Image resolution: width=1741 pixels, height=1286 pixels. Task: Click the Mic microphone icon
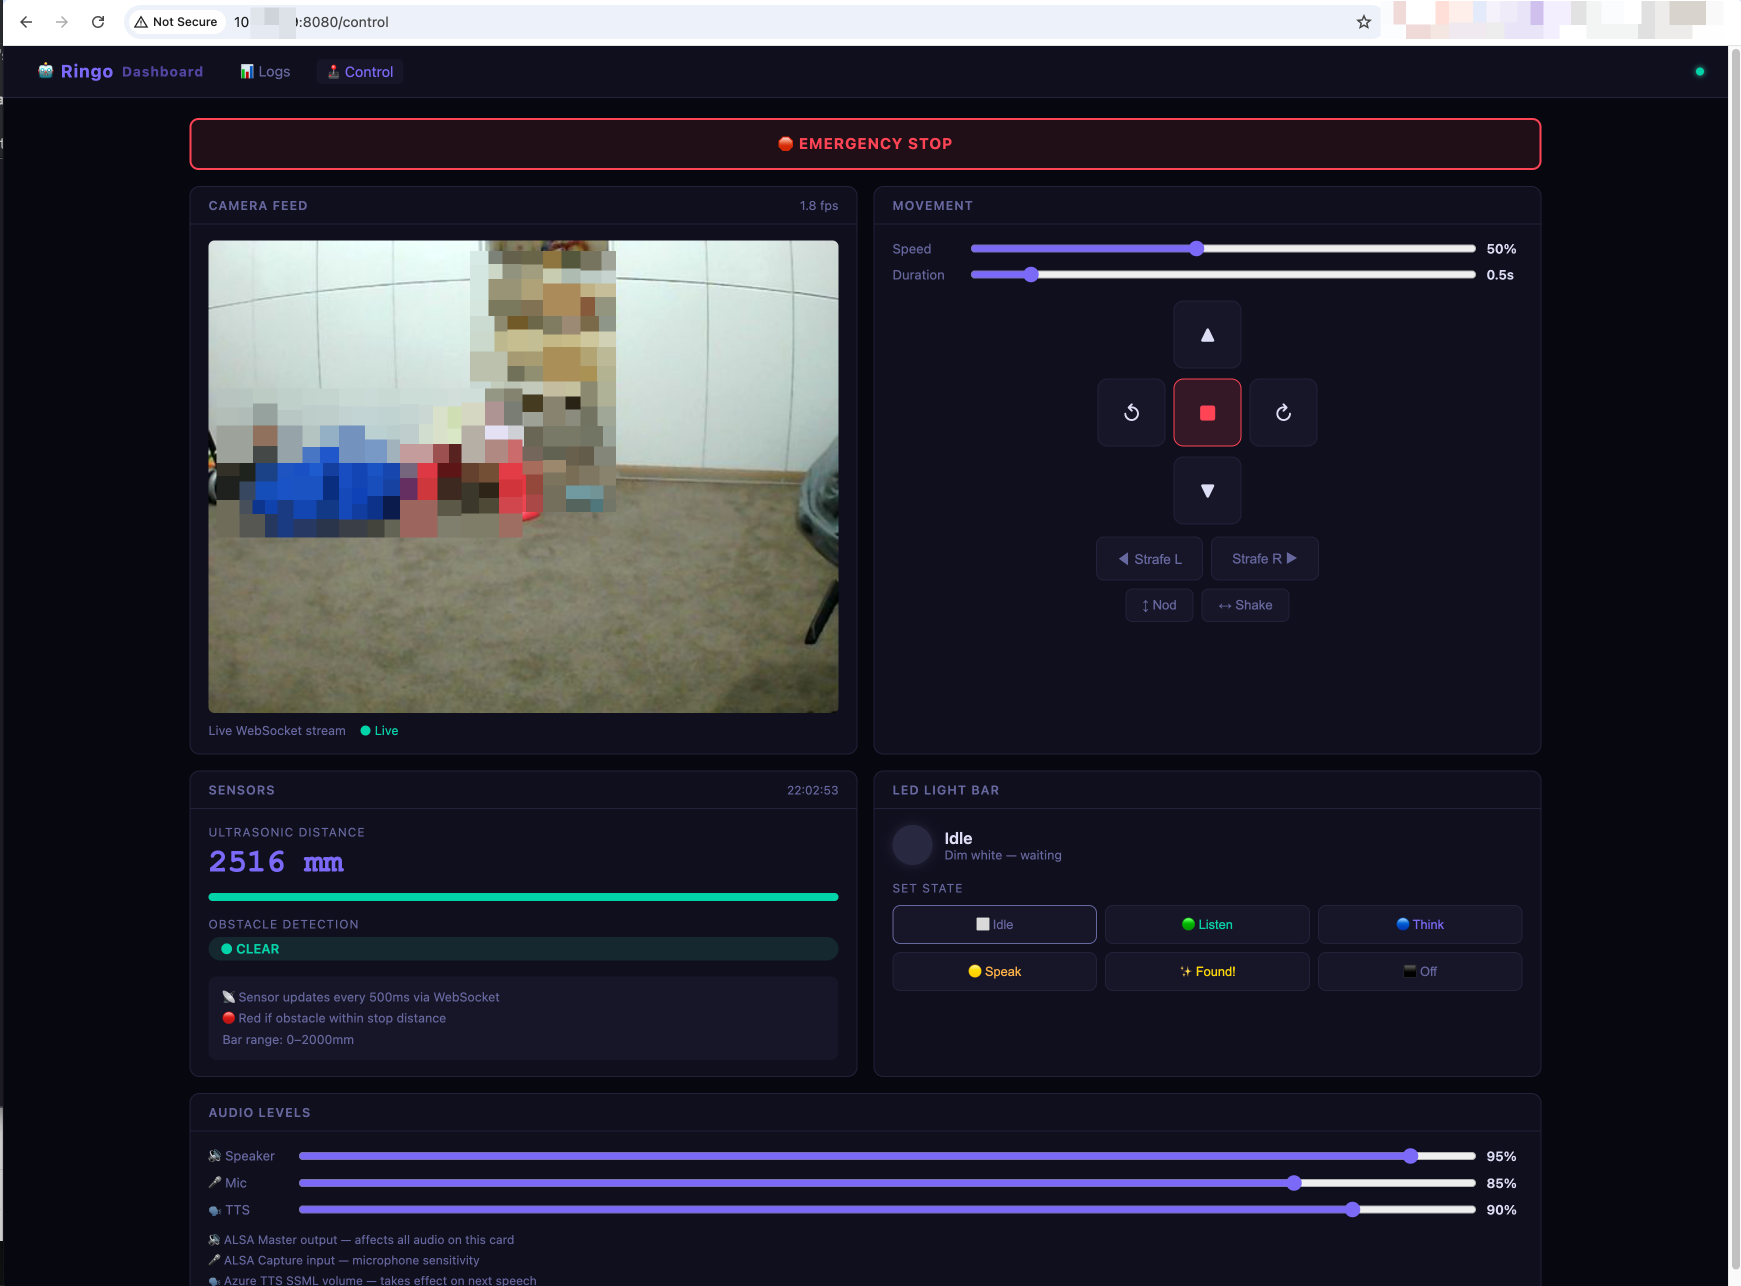[x=214, y=1183]
